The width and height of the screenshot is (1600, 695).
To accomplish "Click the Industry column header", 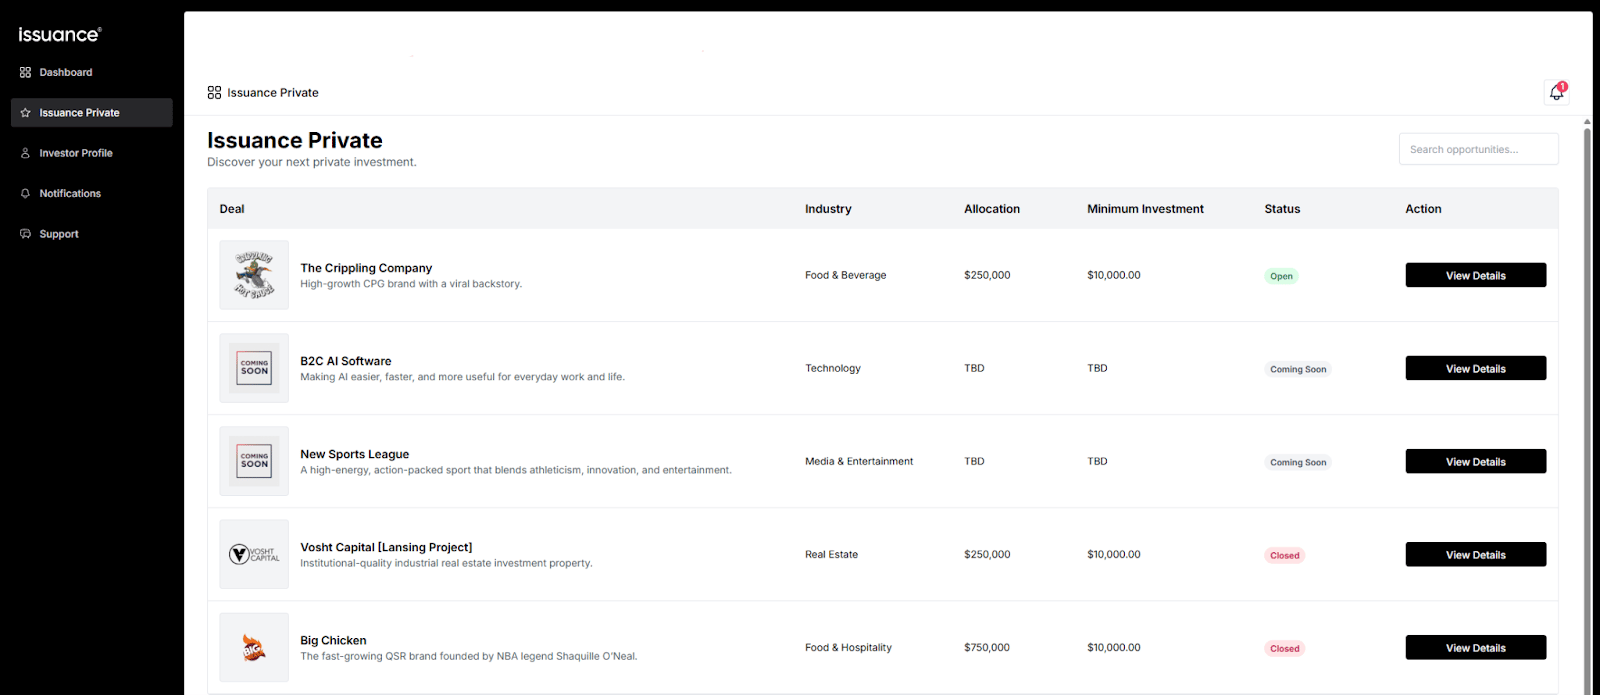I will 828,209.
